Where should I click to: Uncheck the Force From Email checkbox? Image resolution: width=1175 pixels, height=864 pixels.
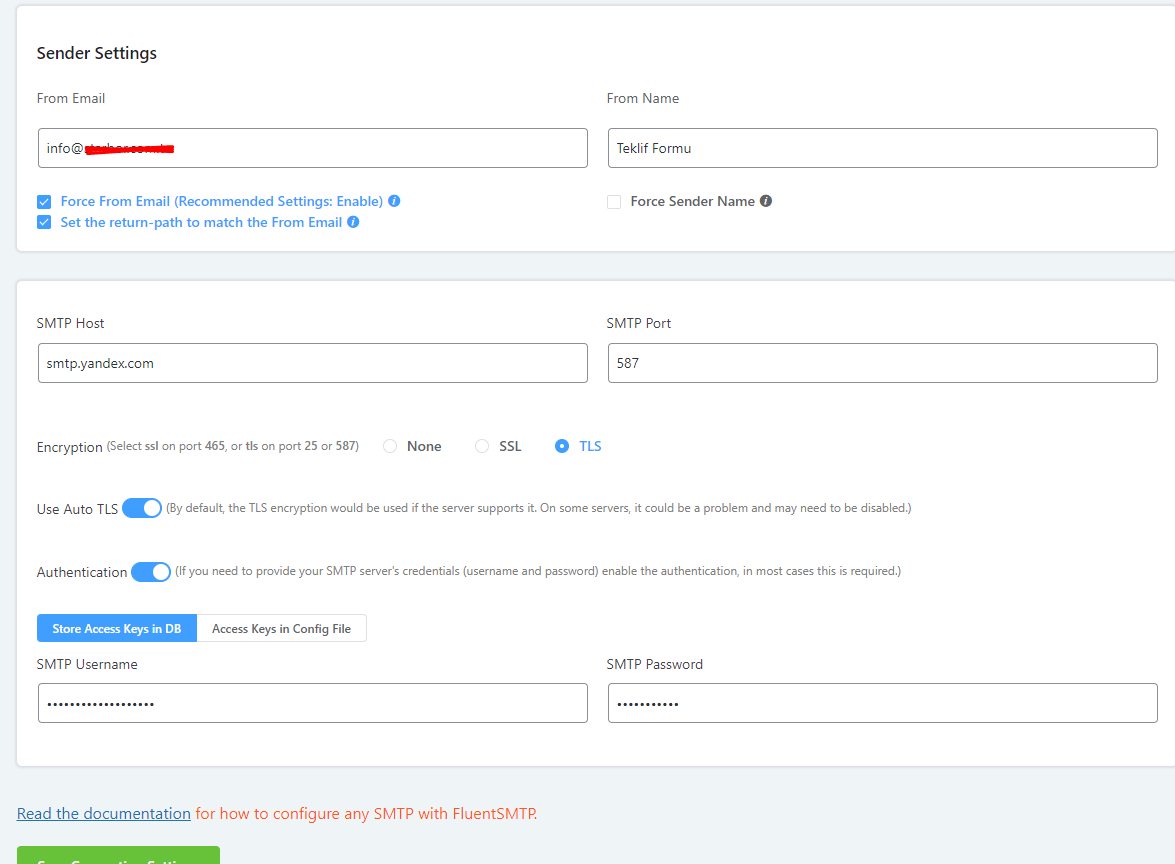tap(44, 202)
